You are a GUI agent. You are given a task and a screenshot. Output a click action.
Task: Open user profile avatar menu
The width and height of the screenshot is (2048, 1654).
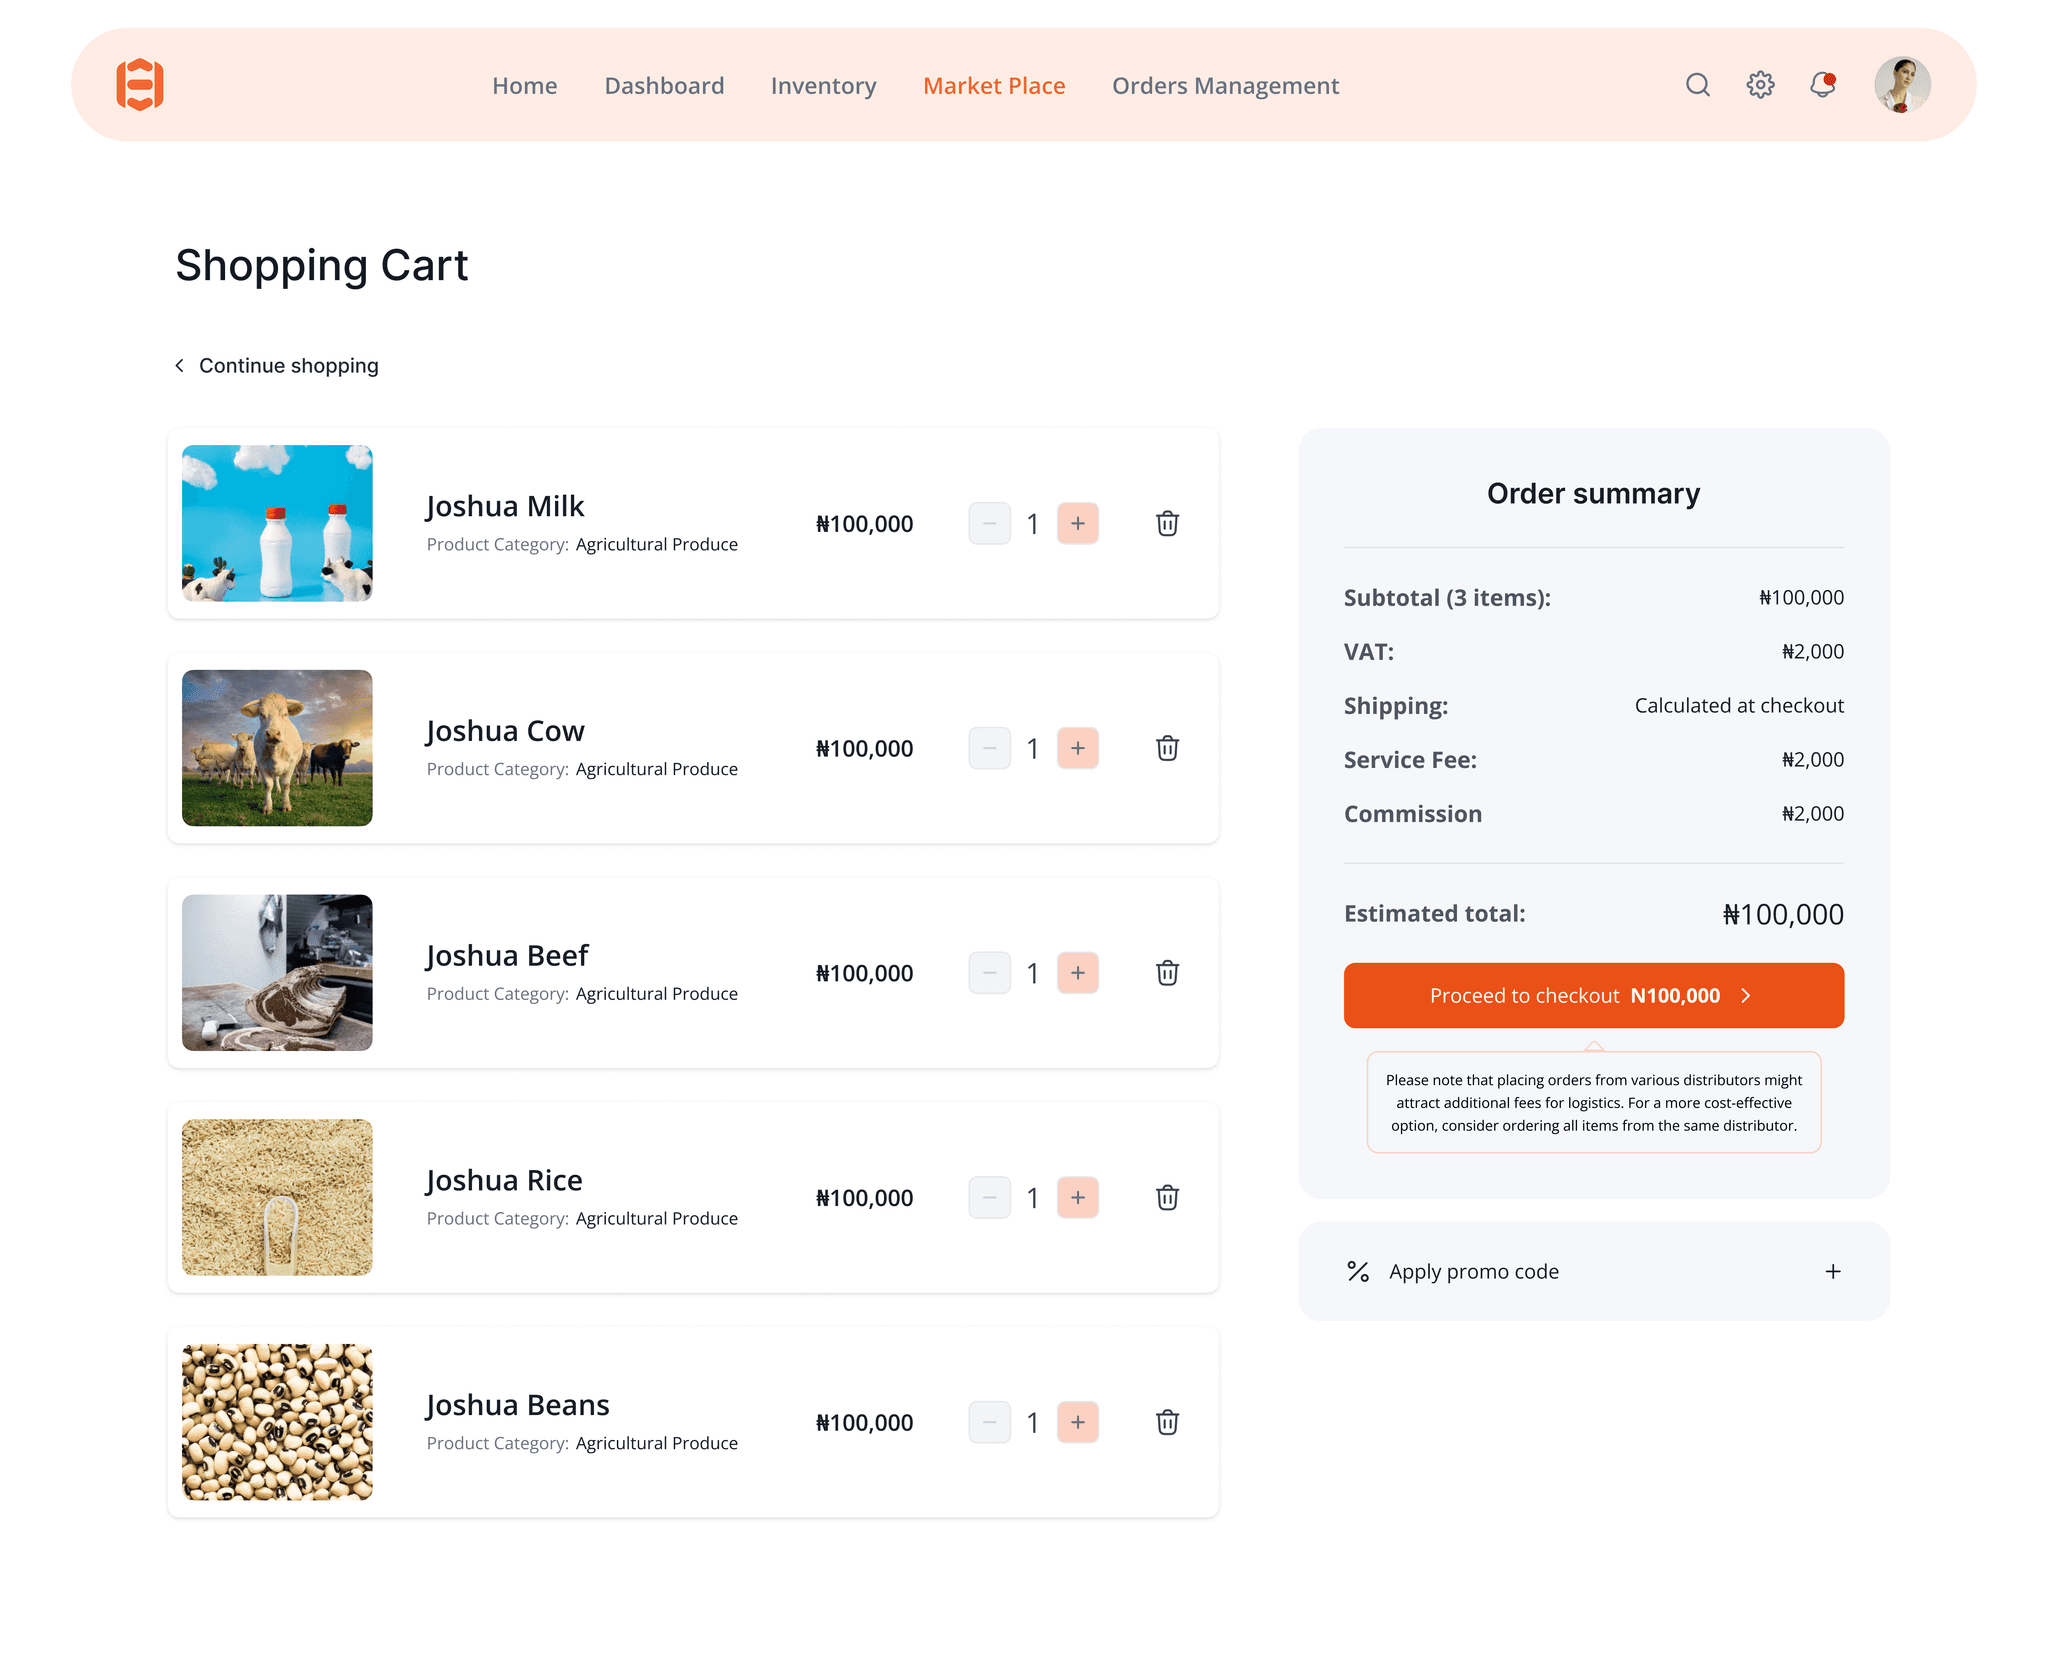(x=1901, y=85)
